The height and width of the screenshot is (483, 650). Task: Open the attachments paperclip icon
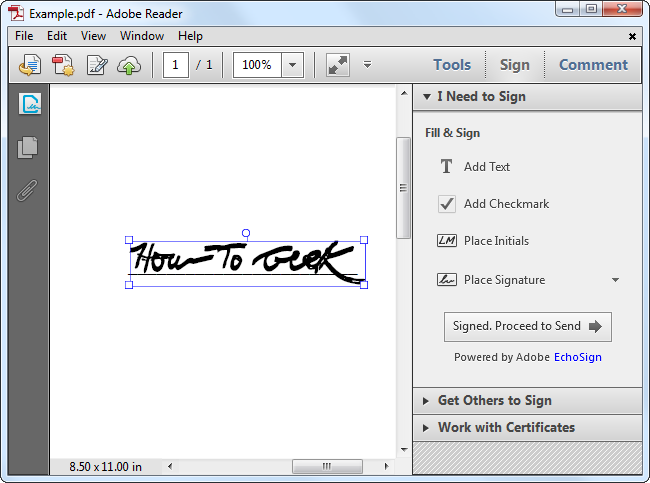coord(27,190)
